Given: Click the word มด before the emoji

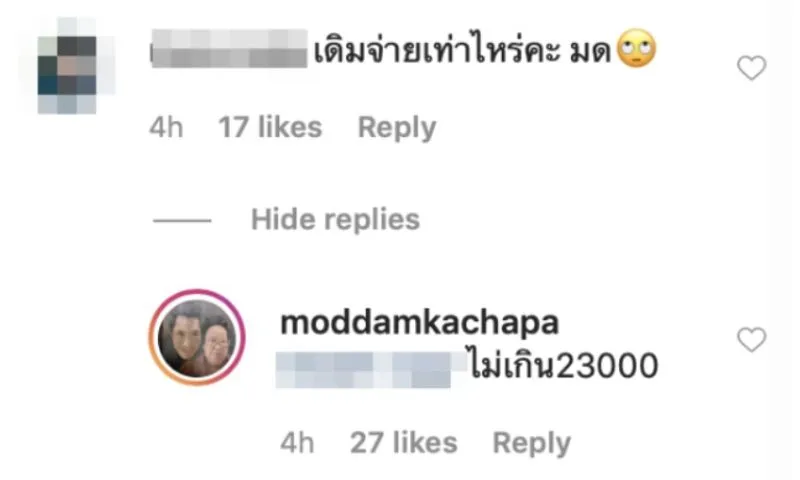Looking at the screenshot, I should point(590,52).
